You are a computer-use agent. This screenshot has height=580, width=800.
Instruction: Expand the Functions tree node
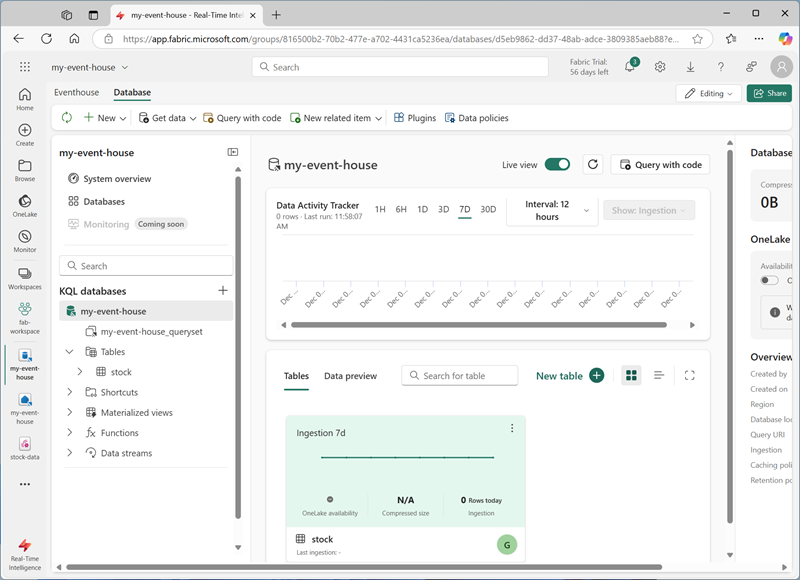pos(69,433)
